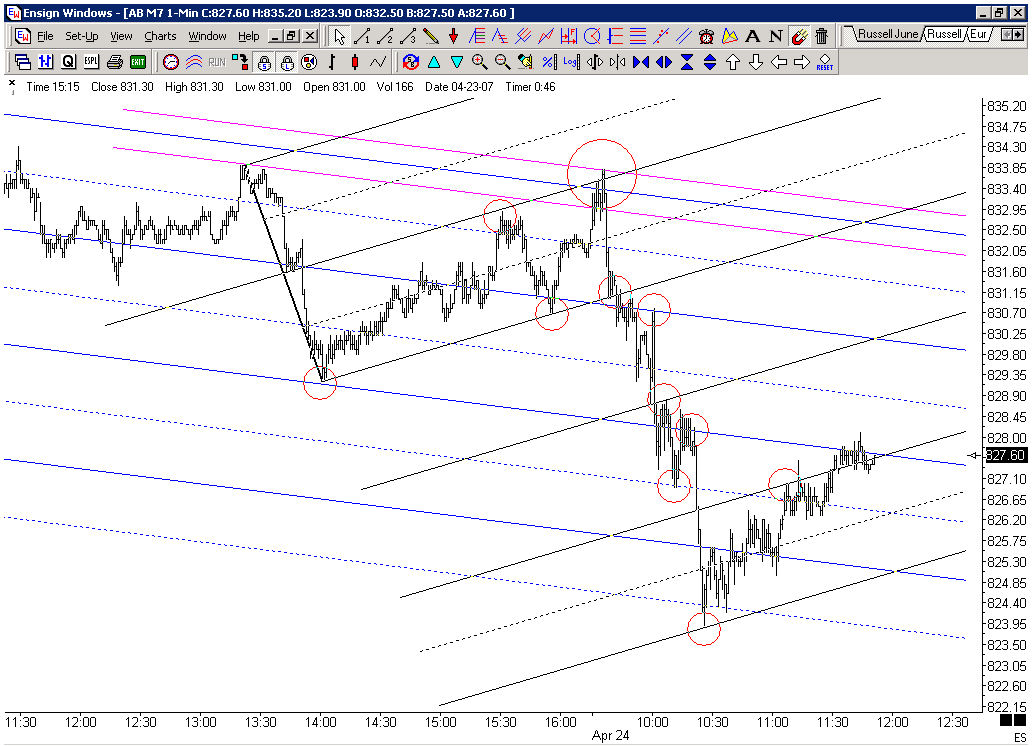Shift chart up with white up arrow
1032x746 pixels.
(733, 62)
